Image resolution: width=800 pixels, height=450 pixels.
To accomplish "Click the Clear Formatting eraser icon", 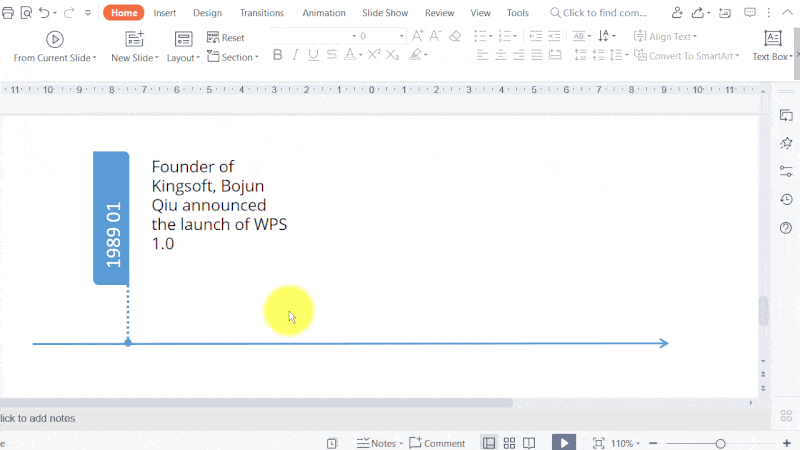I will point(455,36).
